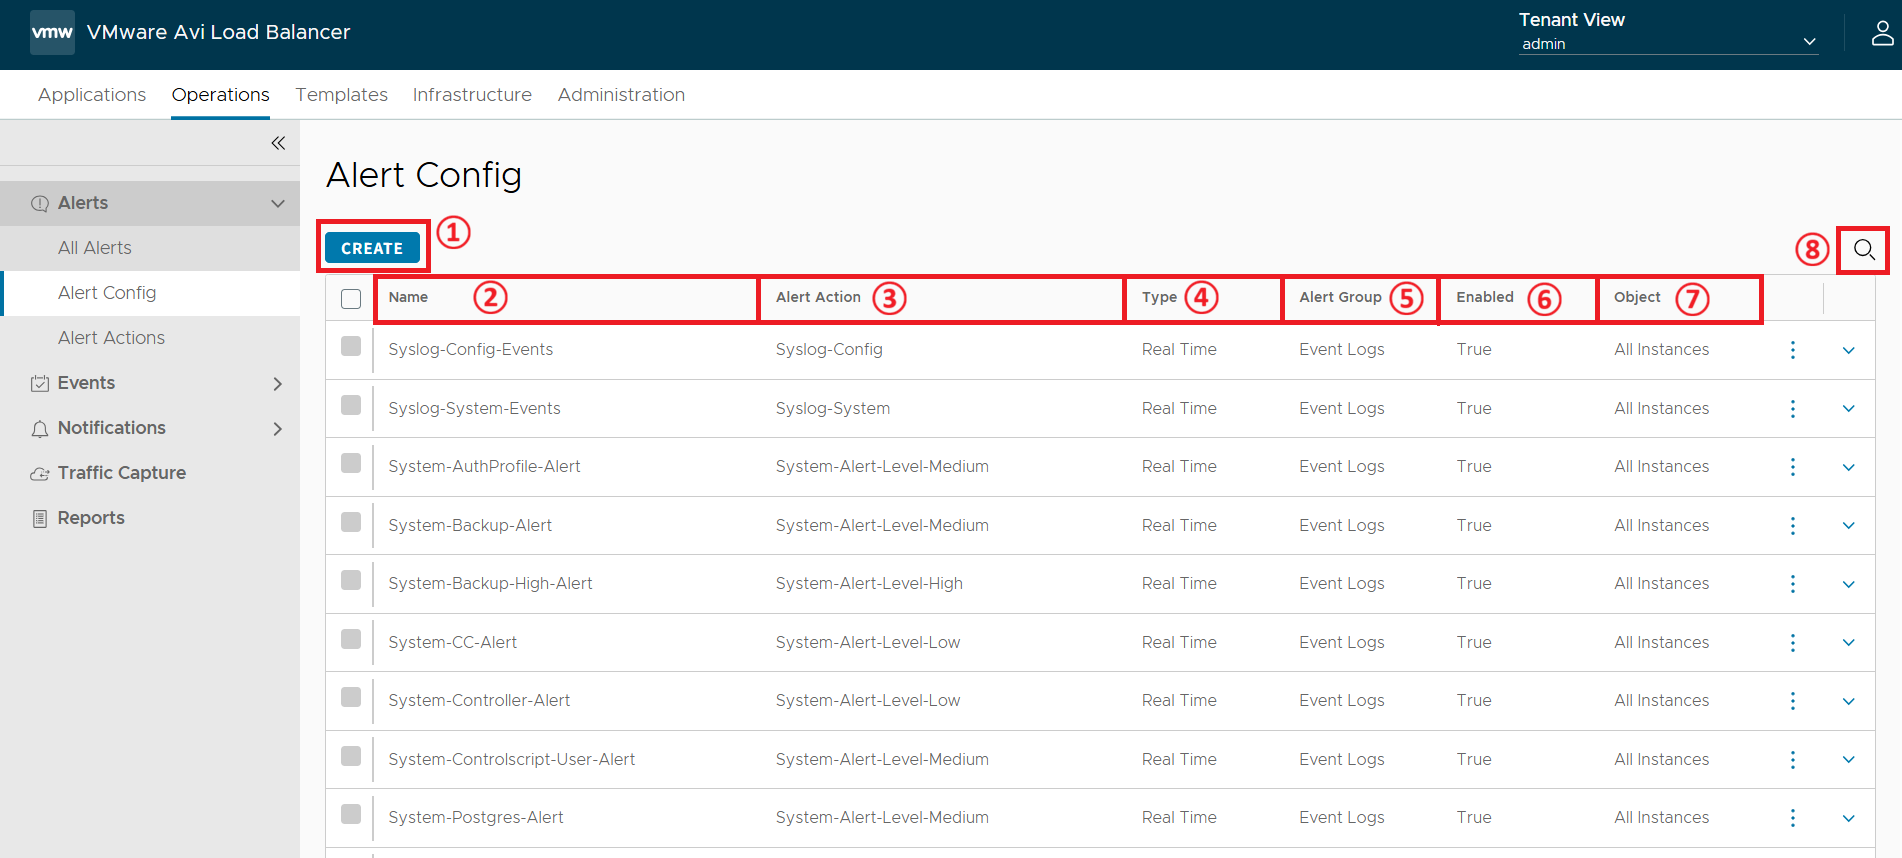Select the Syslog-Config alert action cell
This screenshot has height=858, width=1902.
click(x=829, y=350)
